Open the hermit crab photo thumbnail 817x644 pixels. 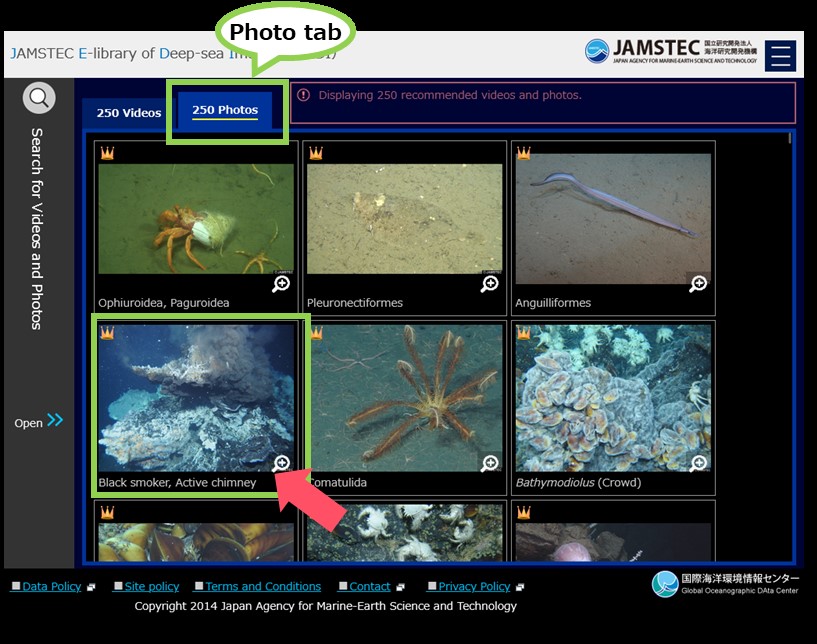196,219
